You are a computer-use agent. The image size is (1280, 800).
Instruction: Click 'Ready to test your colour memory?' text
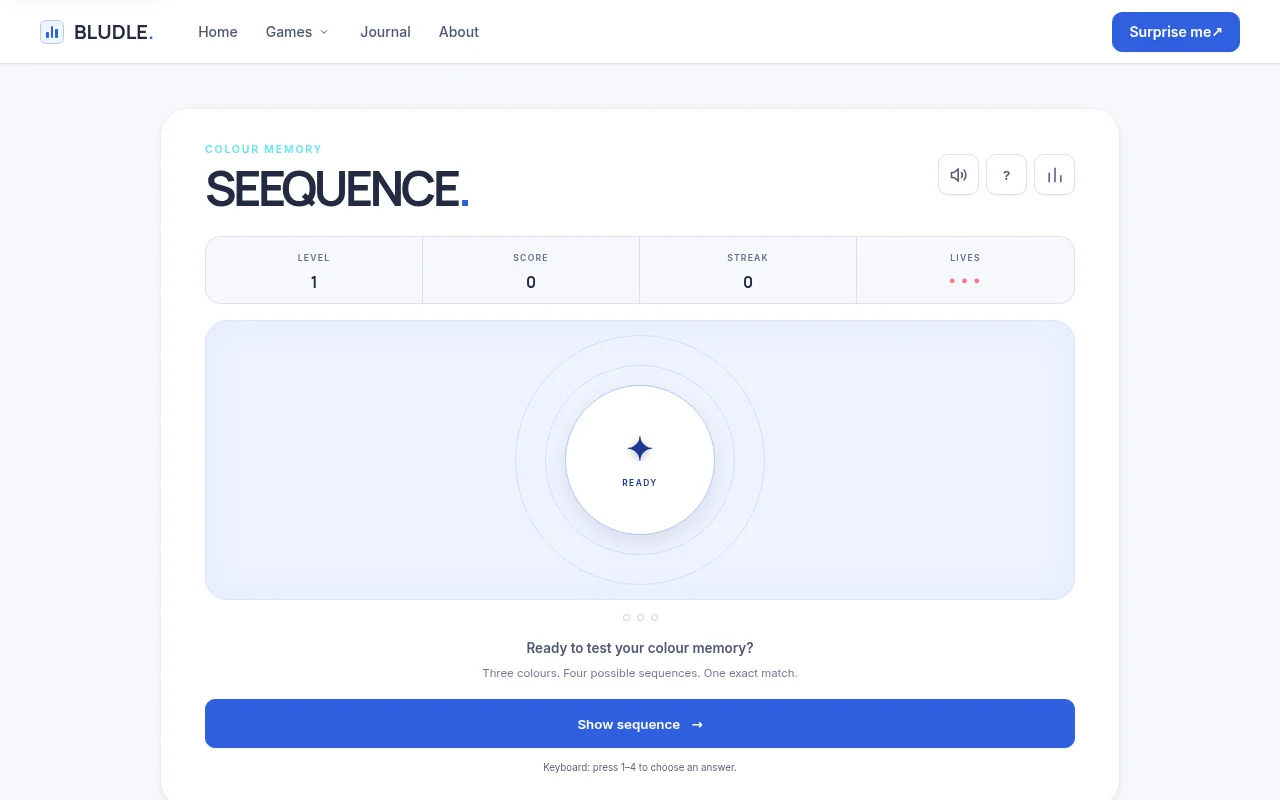[x=640, y=648]
